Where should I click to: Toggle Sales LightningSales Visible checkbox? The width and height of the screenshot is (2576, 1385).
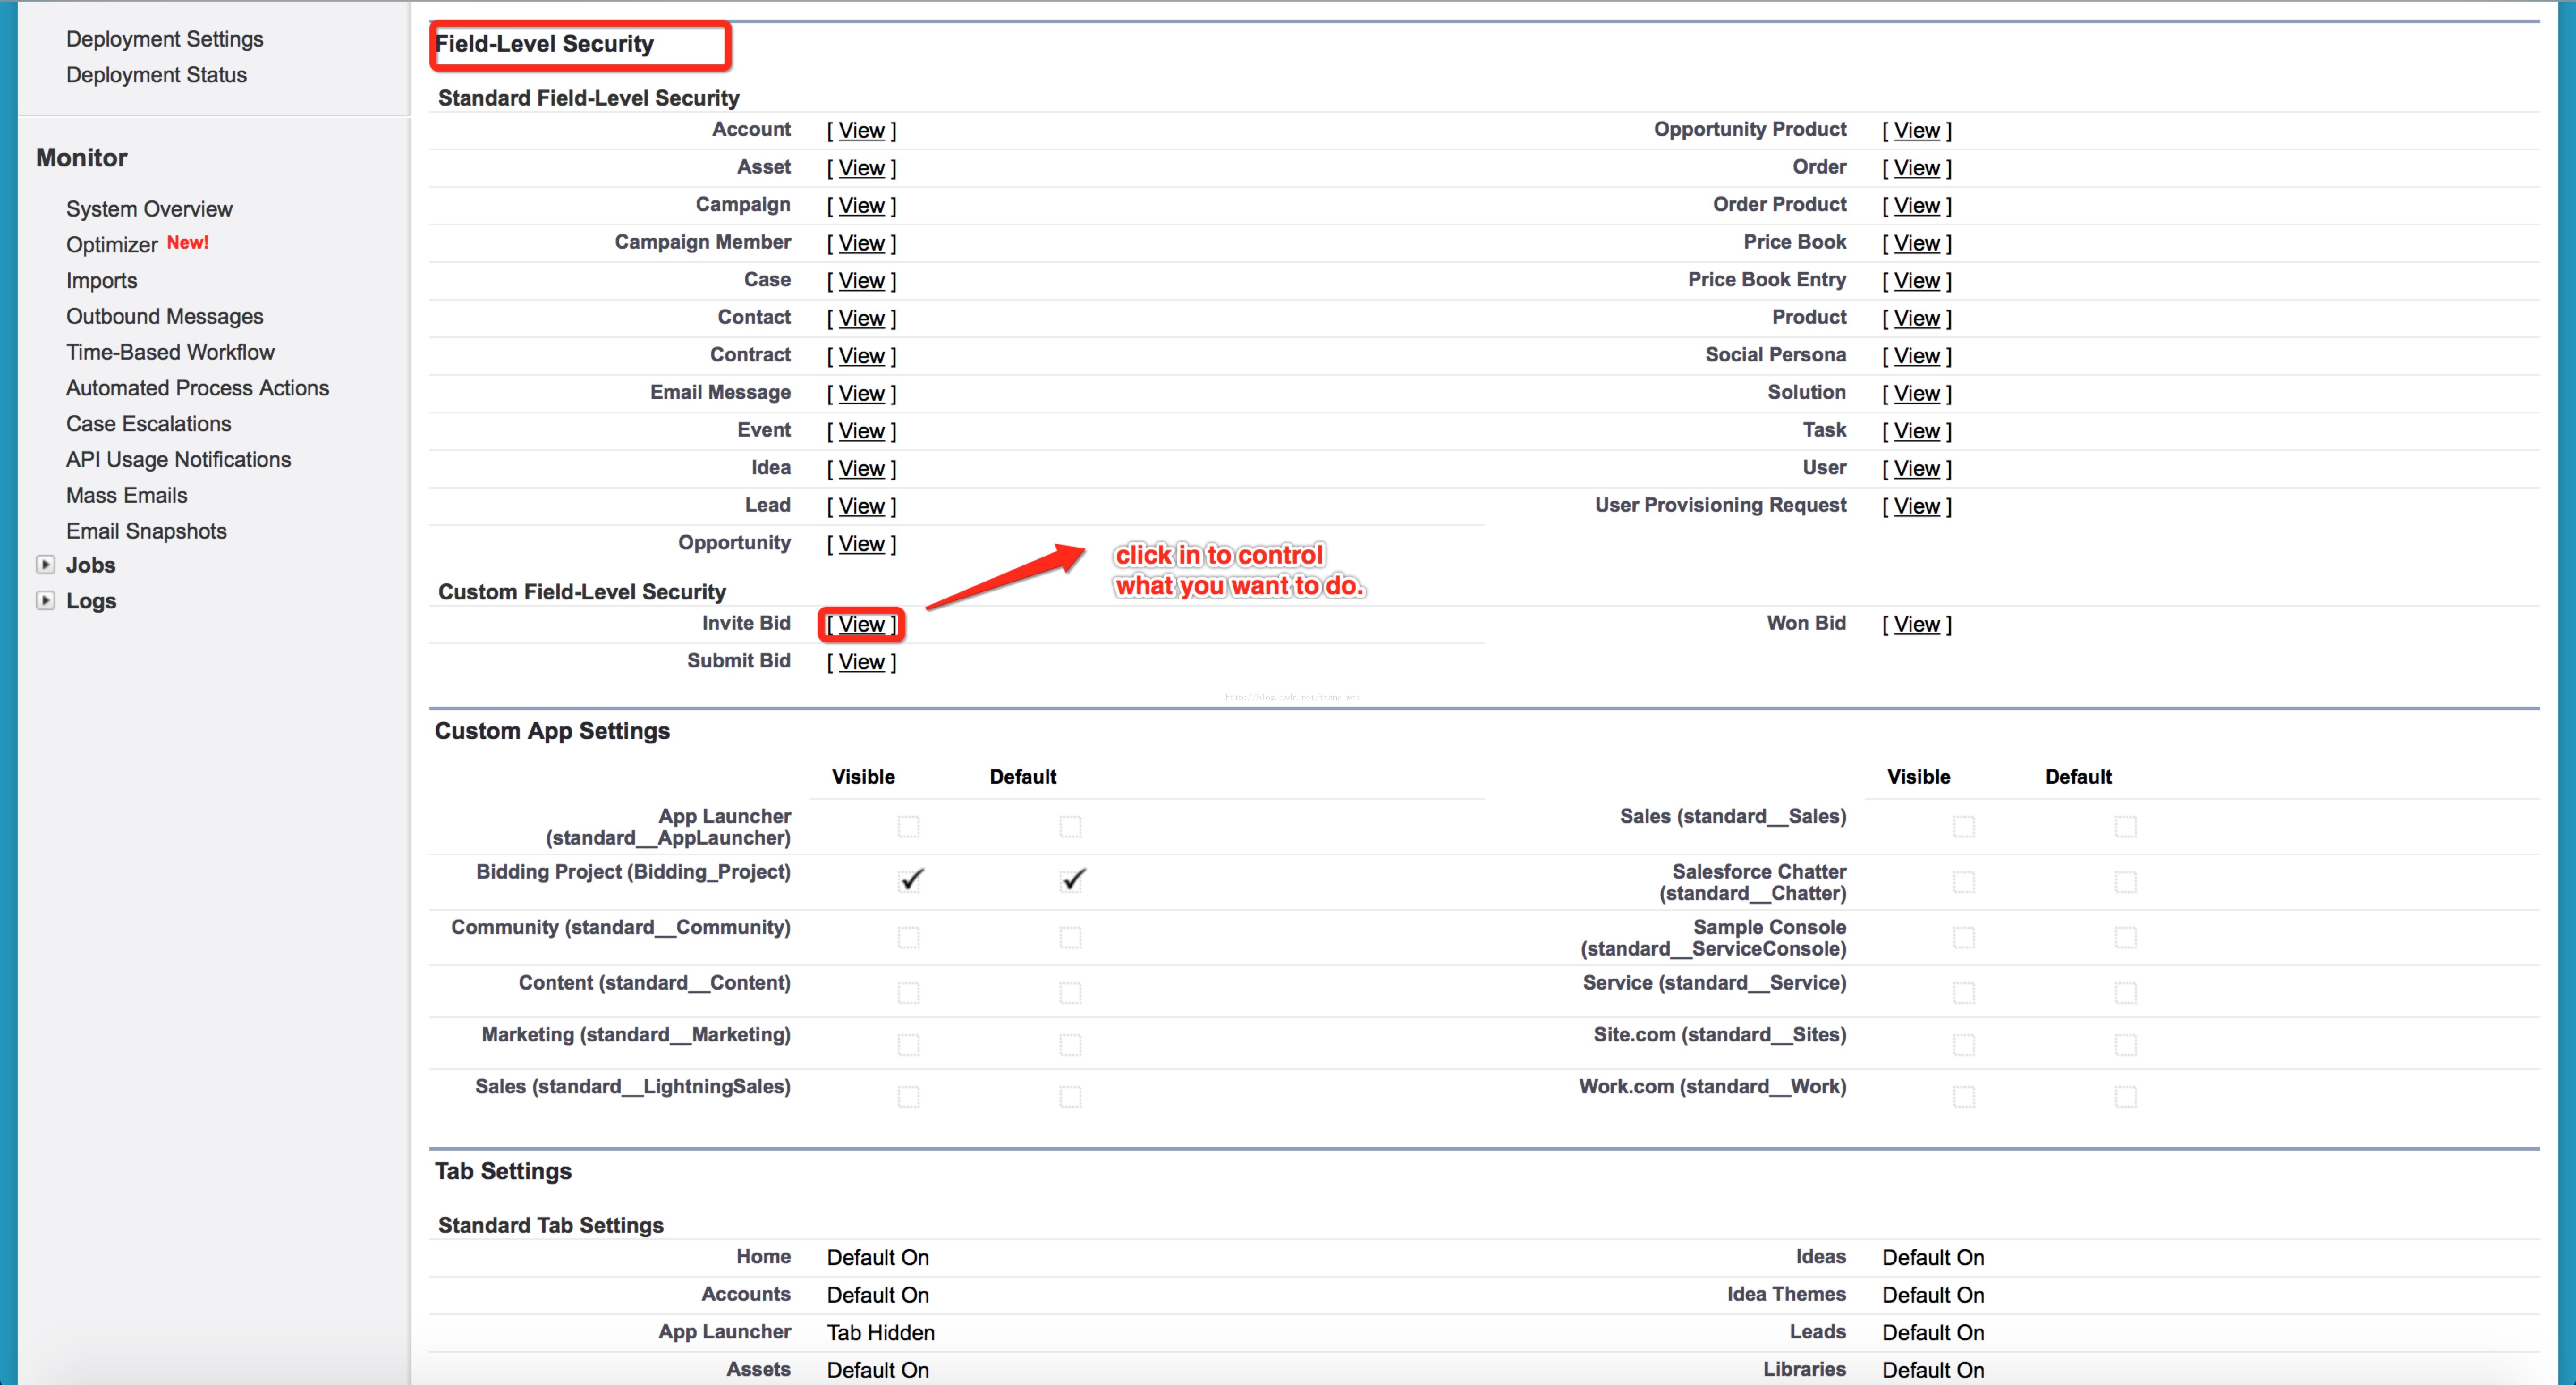[908, 1097]
